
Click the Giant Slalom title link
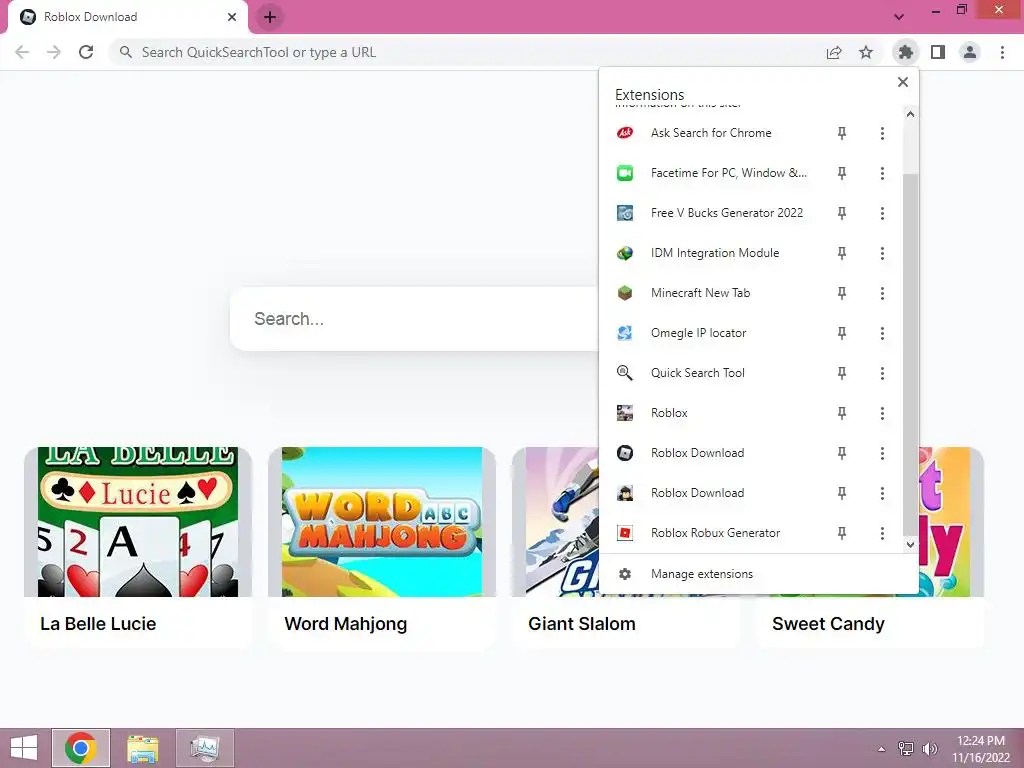coord(582,624)
